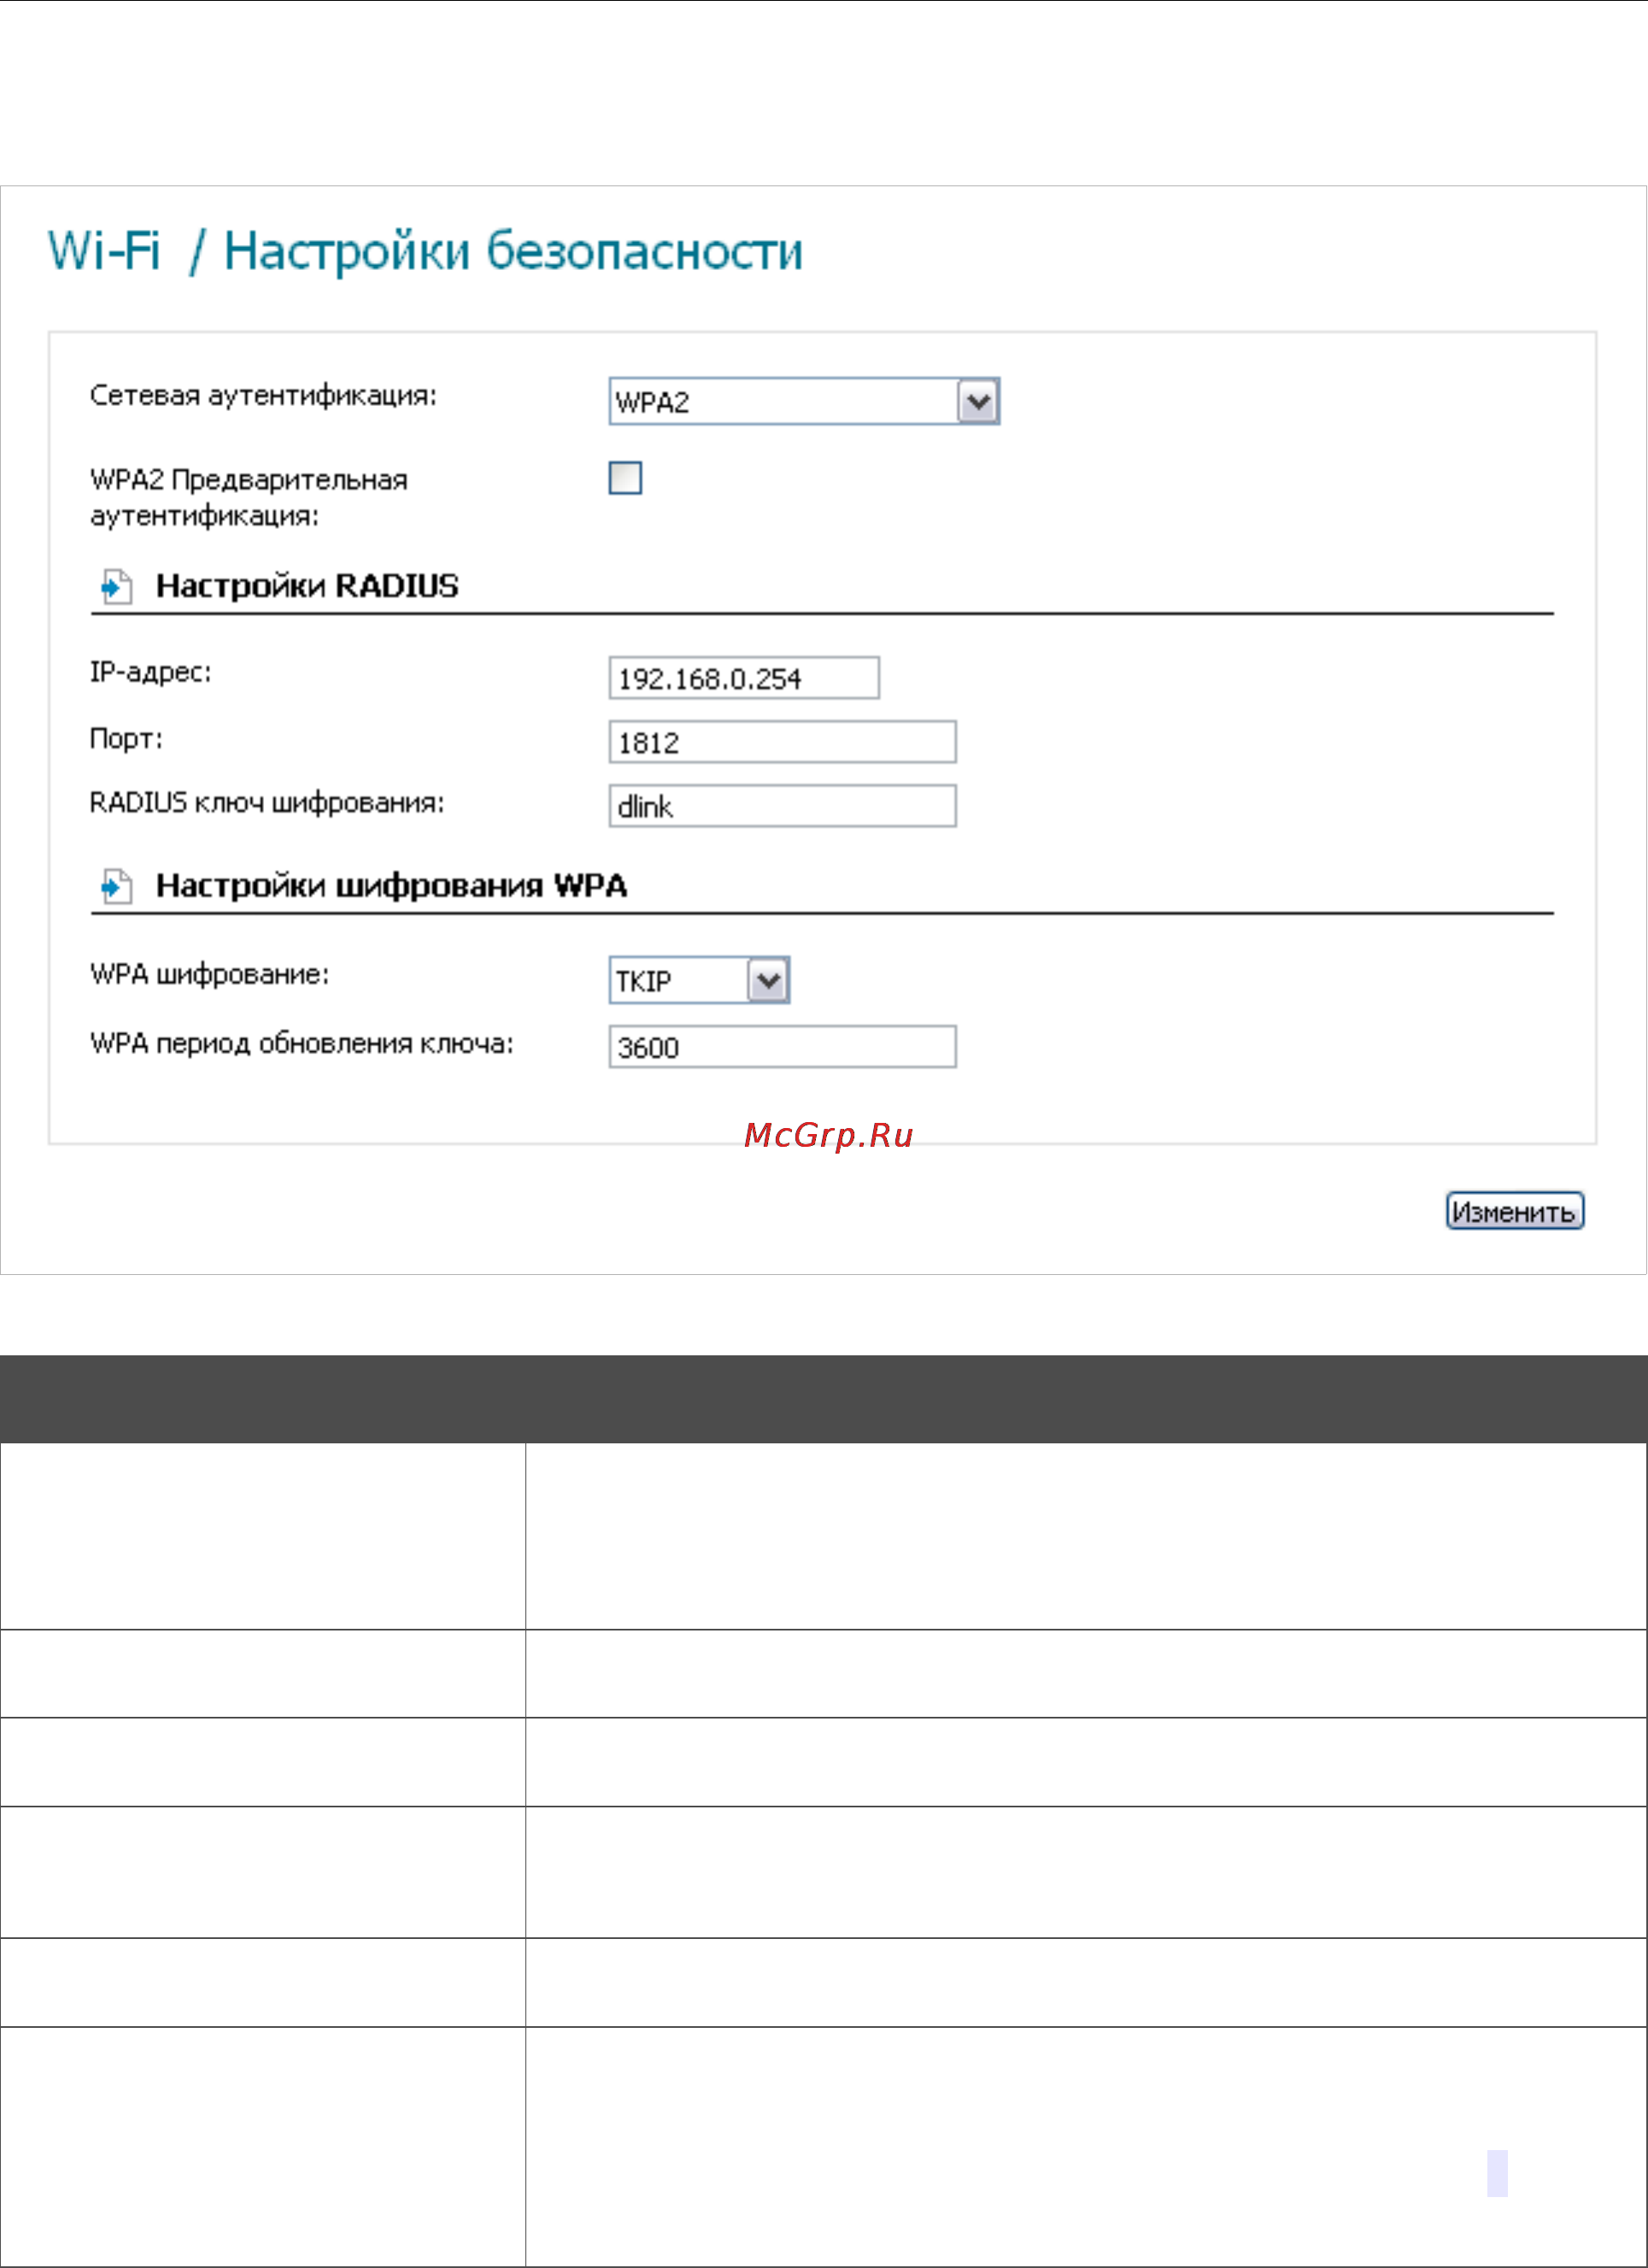Open the Сетевая аутентификация WPA2 dropdown
The height and width of the screenshot is (2268, 1648).
tap(804, 401)
